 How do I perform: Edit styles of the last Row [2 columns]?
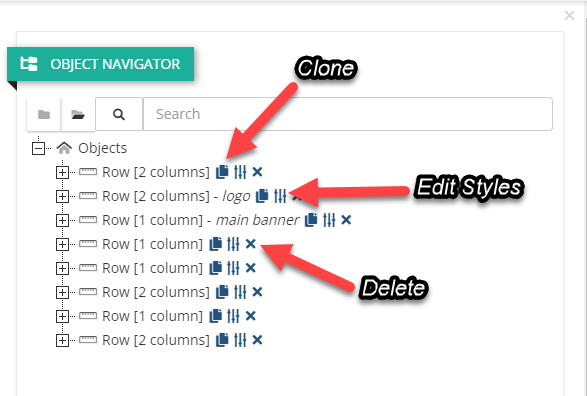(x=240, y=340)
